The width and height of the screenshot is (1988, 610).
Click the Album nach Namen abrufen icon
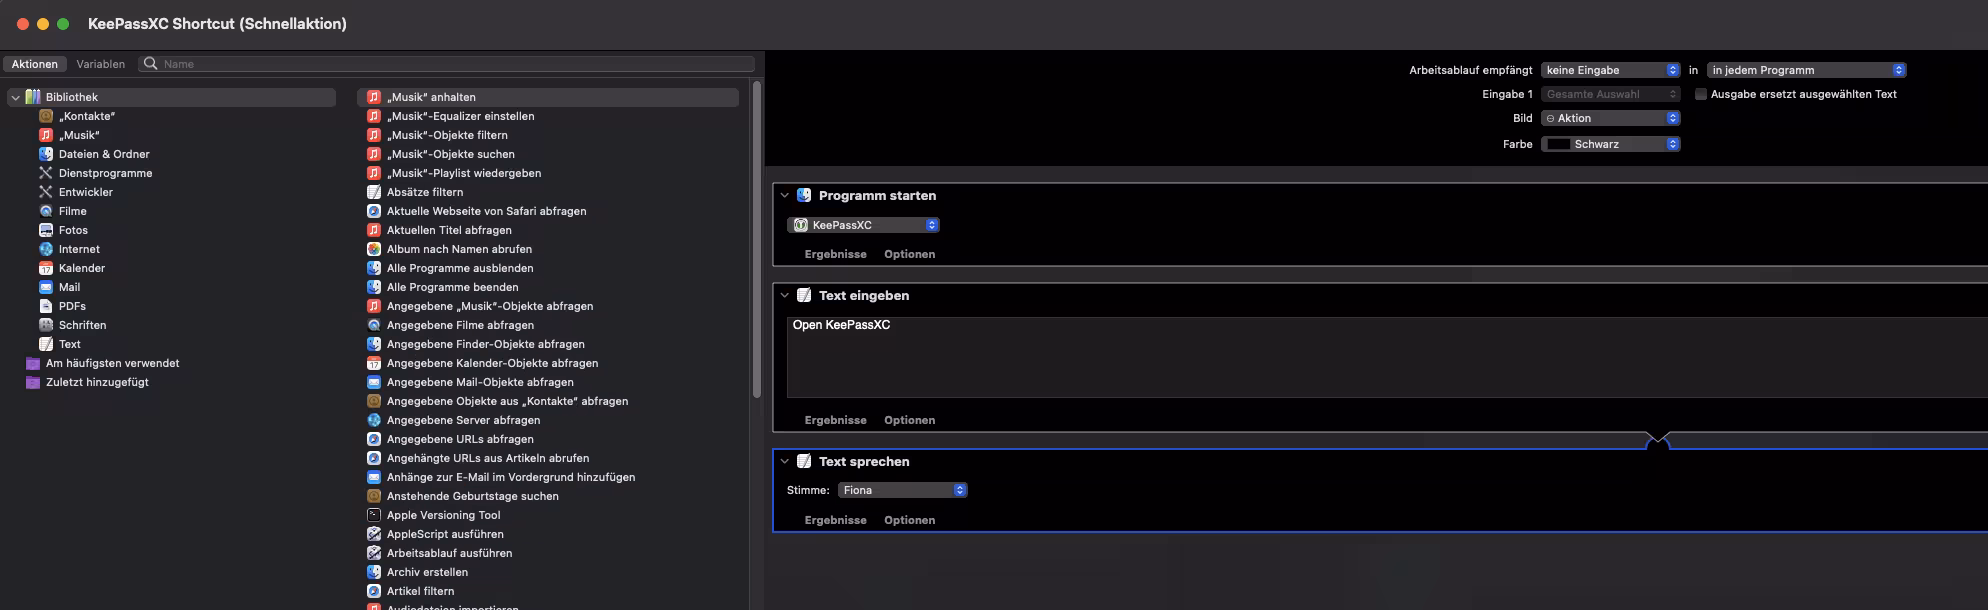(x=374, y=249)
